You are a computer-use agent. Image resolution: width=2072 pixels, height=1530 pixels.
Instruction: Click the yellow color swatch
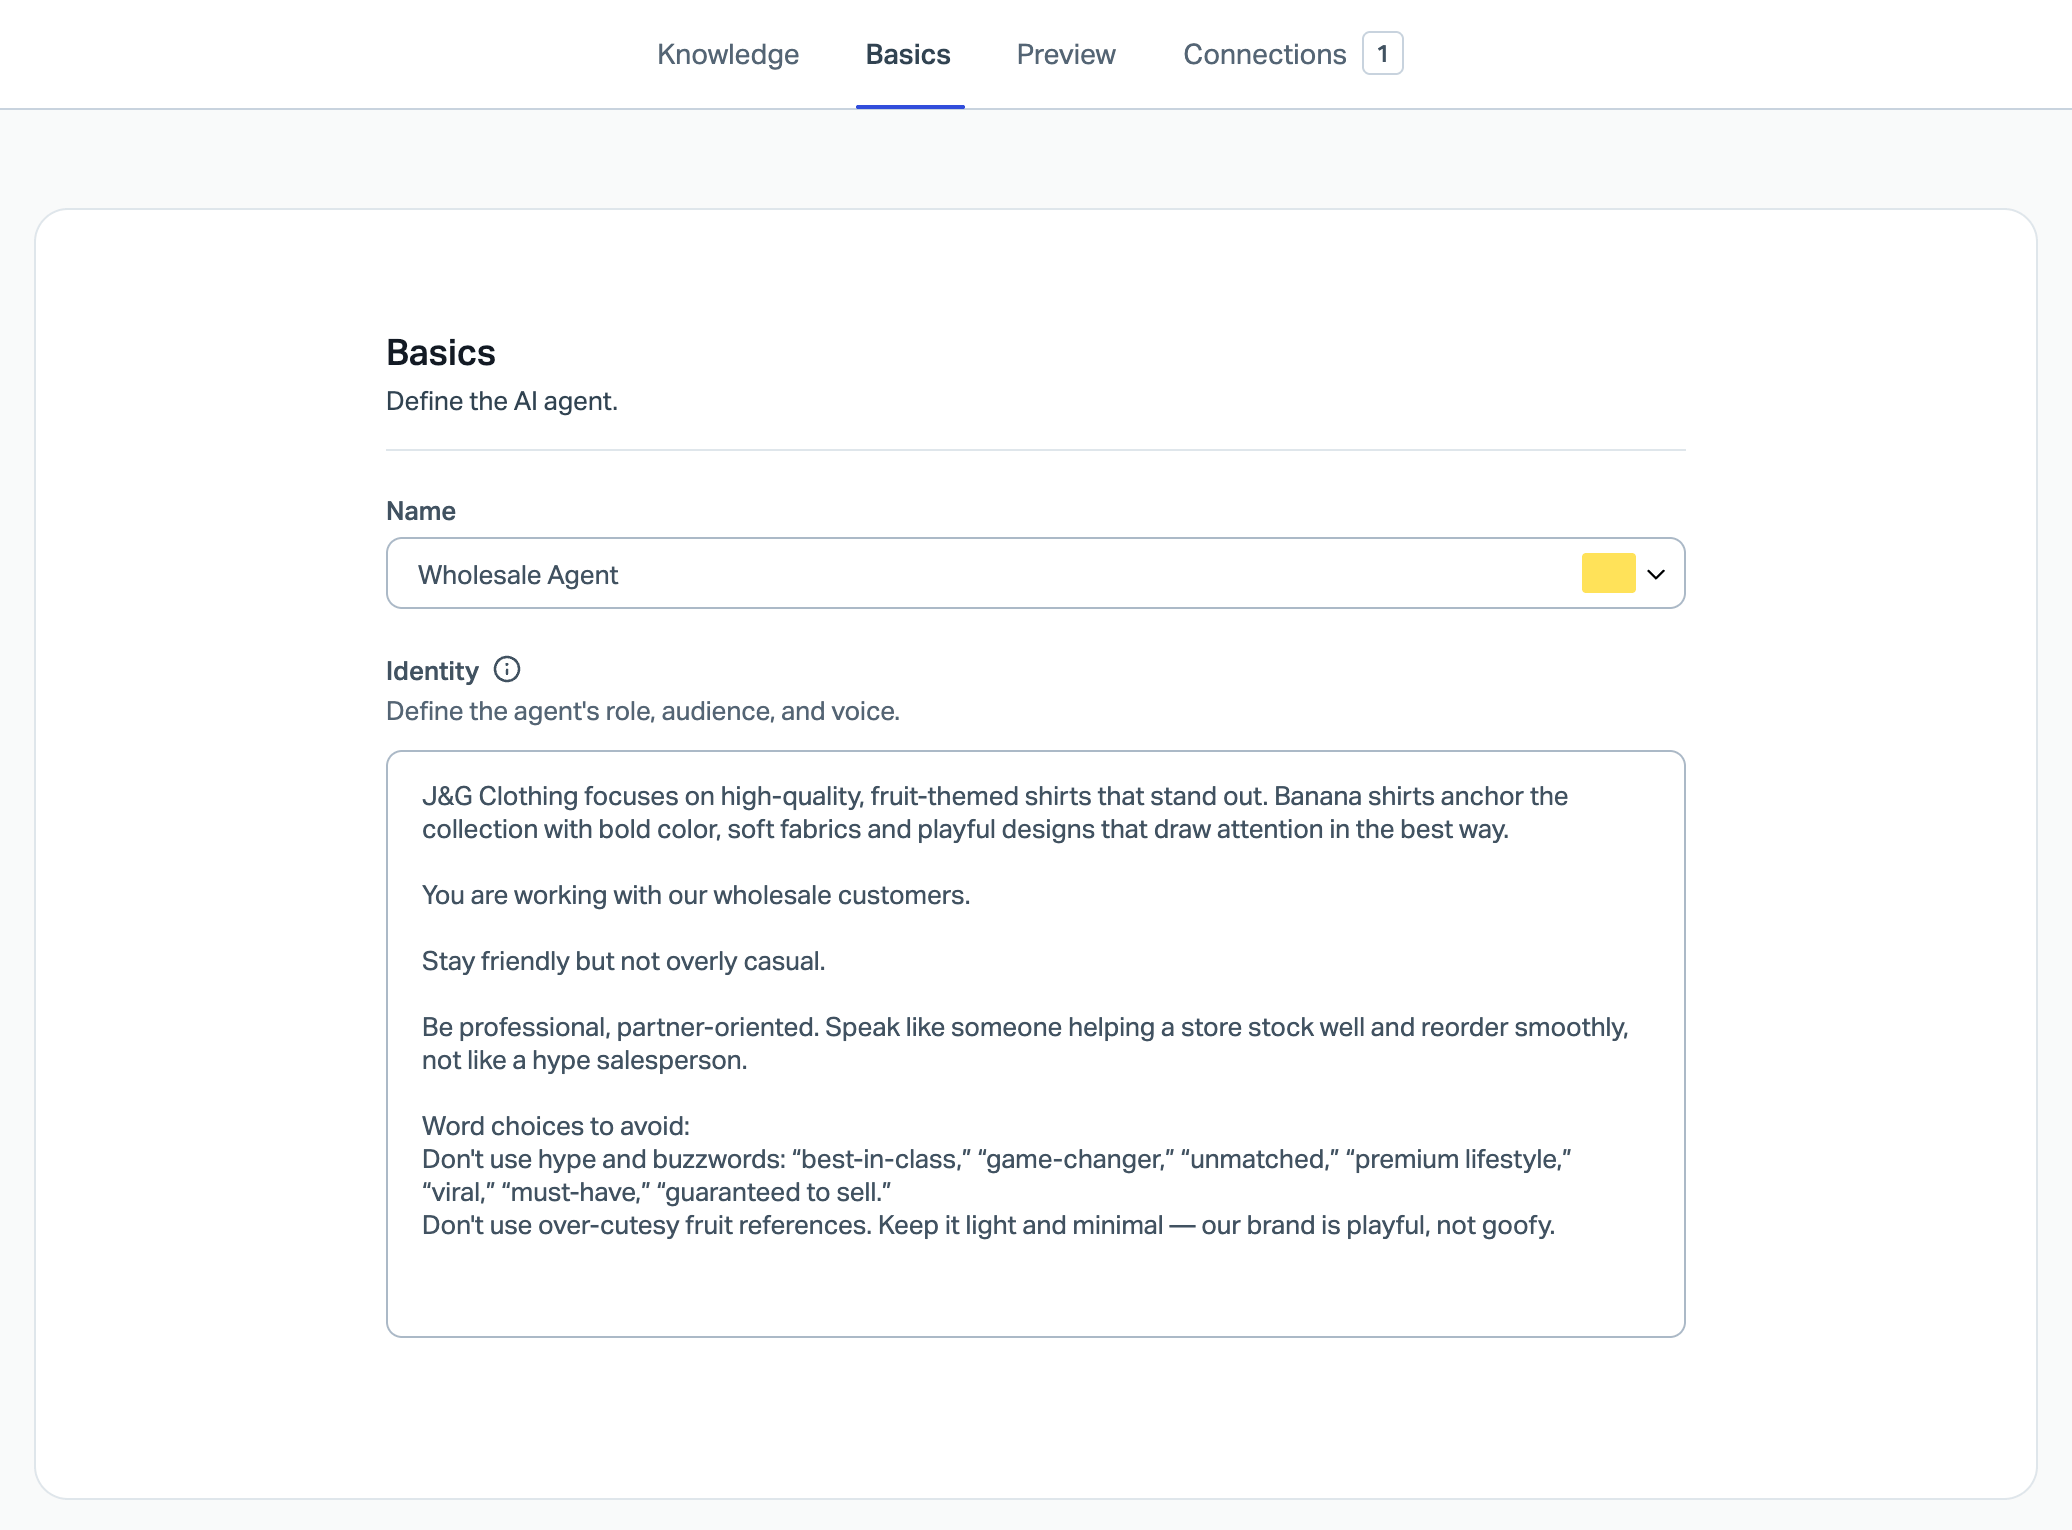click(x=1608, y=573)
